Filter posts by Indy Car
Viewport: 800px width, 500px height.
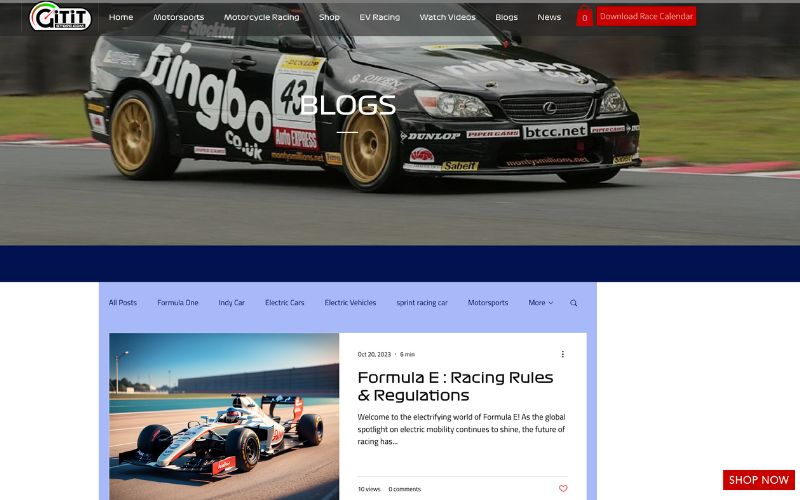[232, 303]
